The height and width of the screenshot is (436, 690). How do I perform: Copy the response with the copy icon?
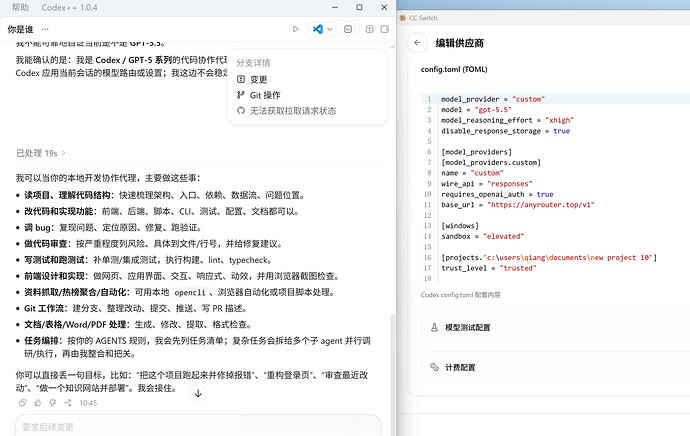22,403
